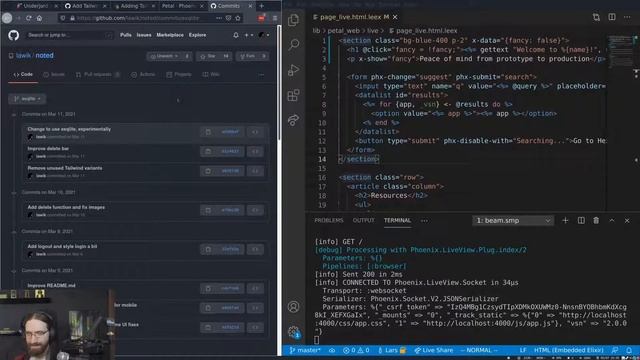Open VS Code notifications bell in status bar
The image size is (640, 360).
pos(629,350)
